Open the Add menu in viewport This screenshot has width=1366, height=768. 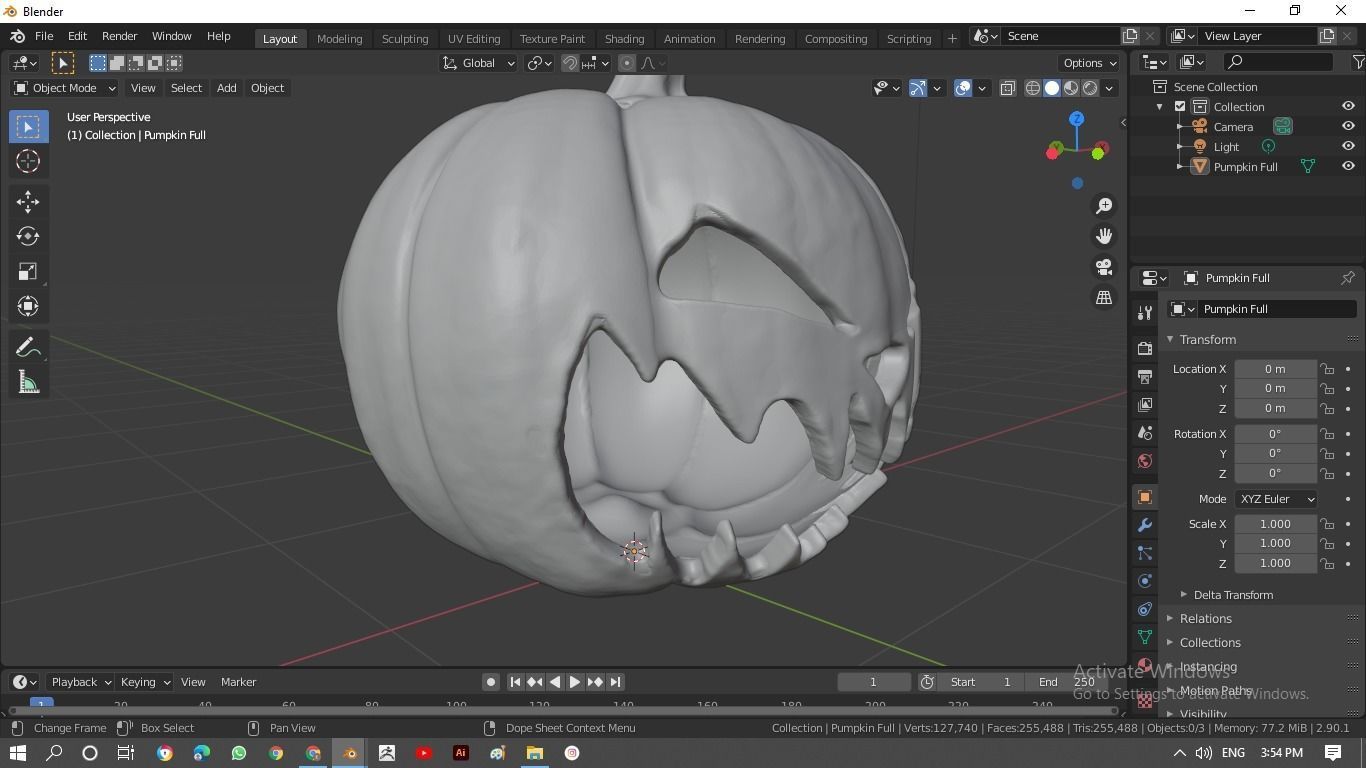[226, 88]
